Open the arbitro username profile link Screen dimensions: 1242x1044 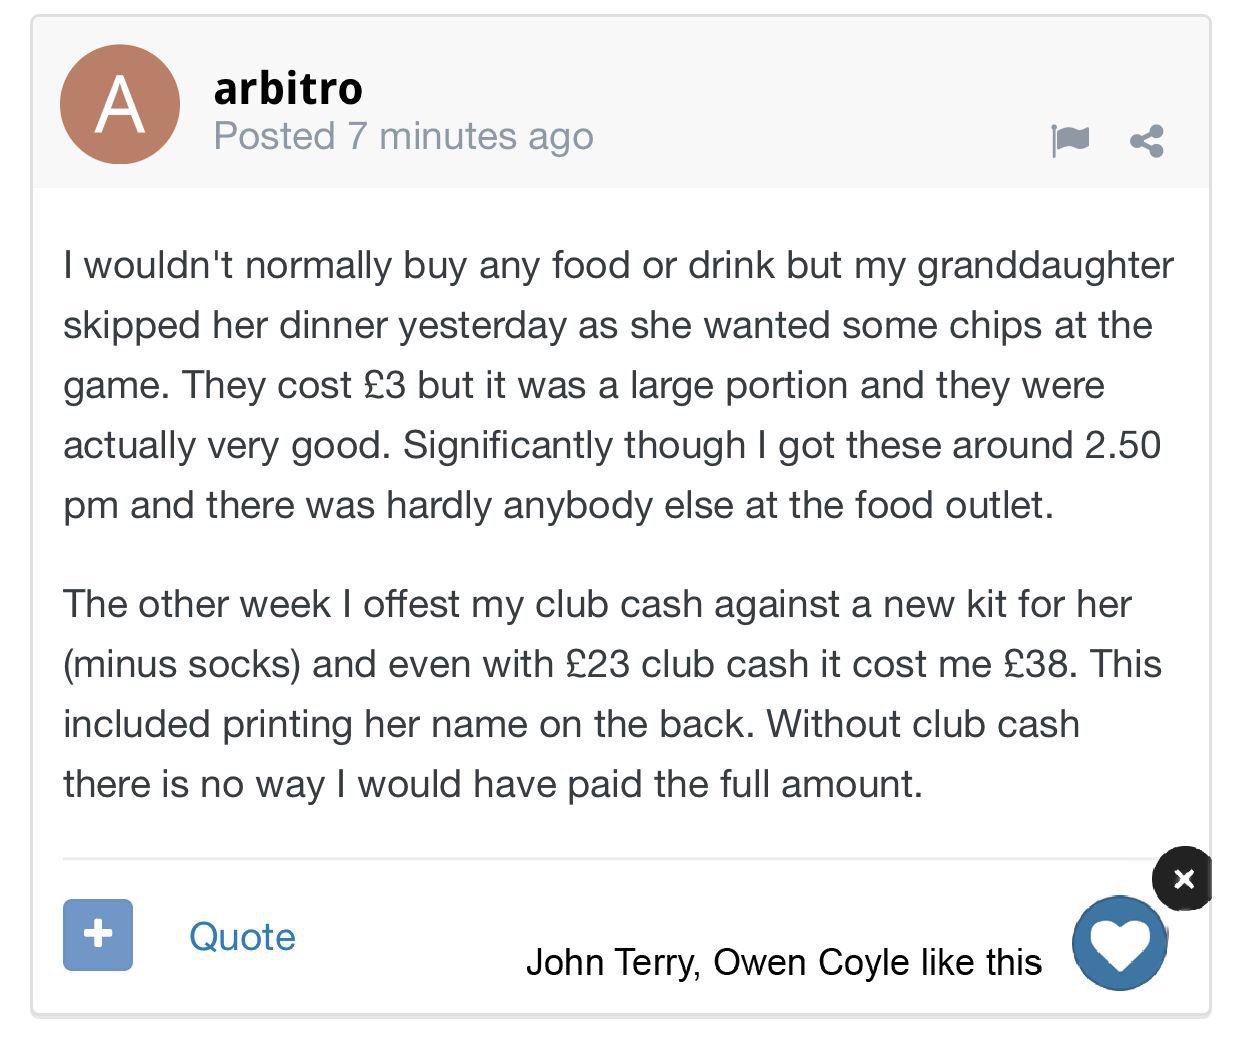(x=288, y=89)
